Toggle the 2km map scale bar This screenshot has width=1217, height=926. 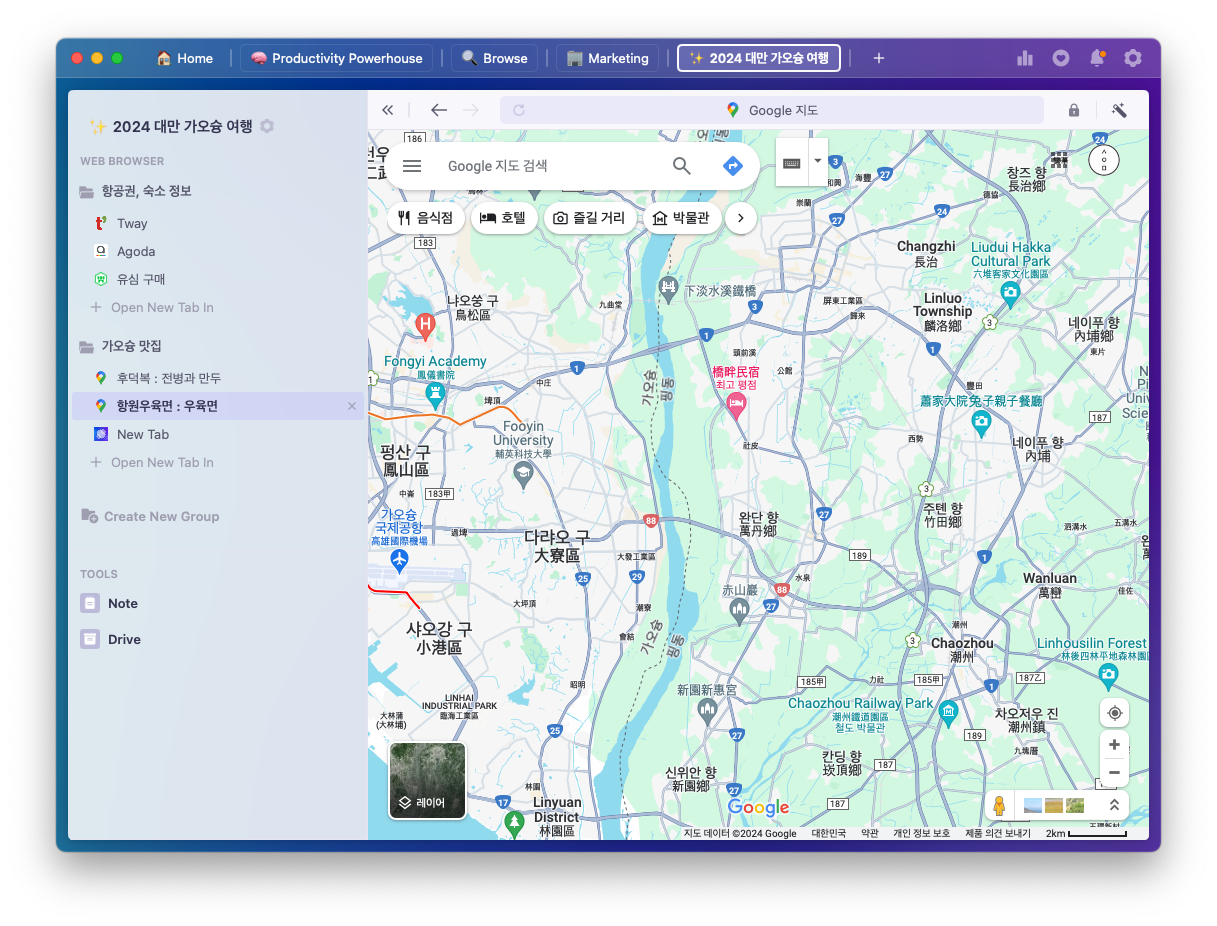1086,833
